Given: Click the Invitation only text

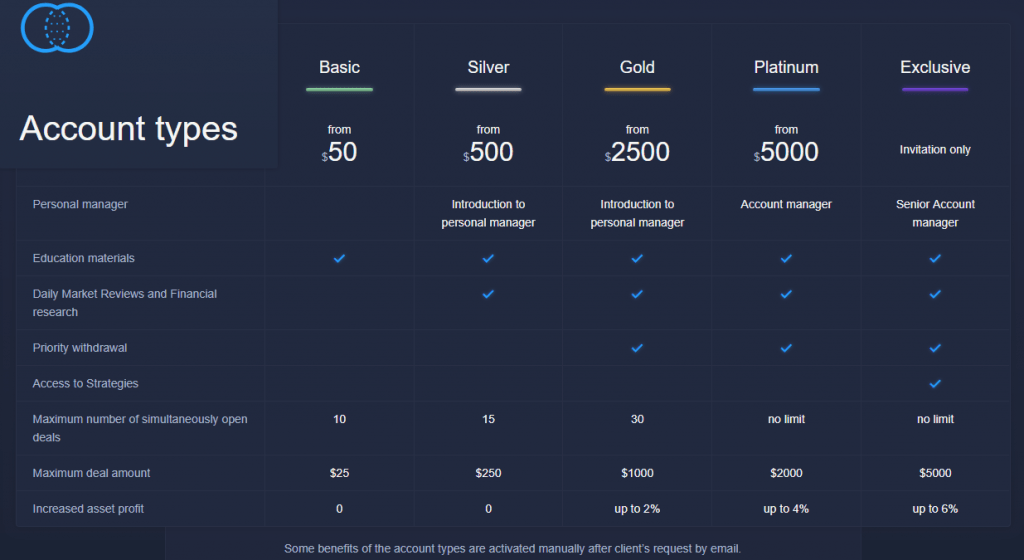Looking at the screenshot, I should tap(935, 150).
